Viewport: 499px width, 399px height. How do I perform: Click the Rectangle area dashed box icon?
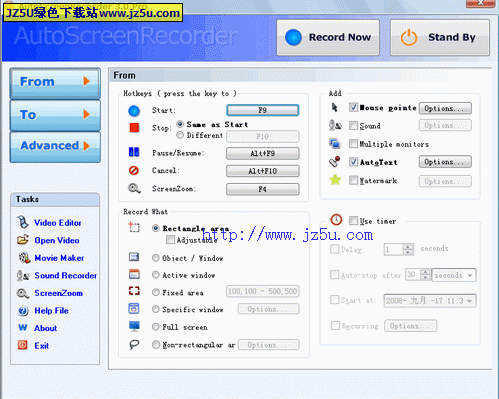click(x=134, y=227)
